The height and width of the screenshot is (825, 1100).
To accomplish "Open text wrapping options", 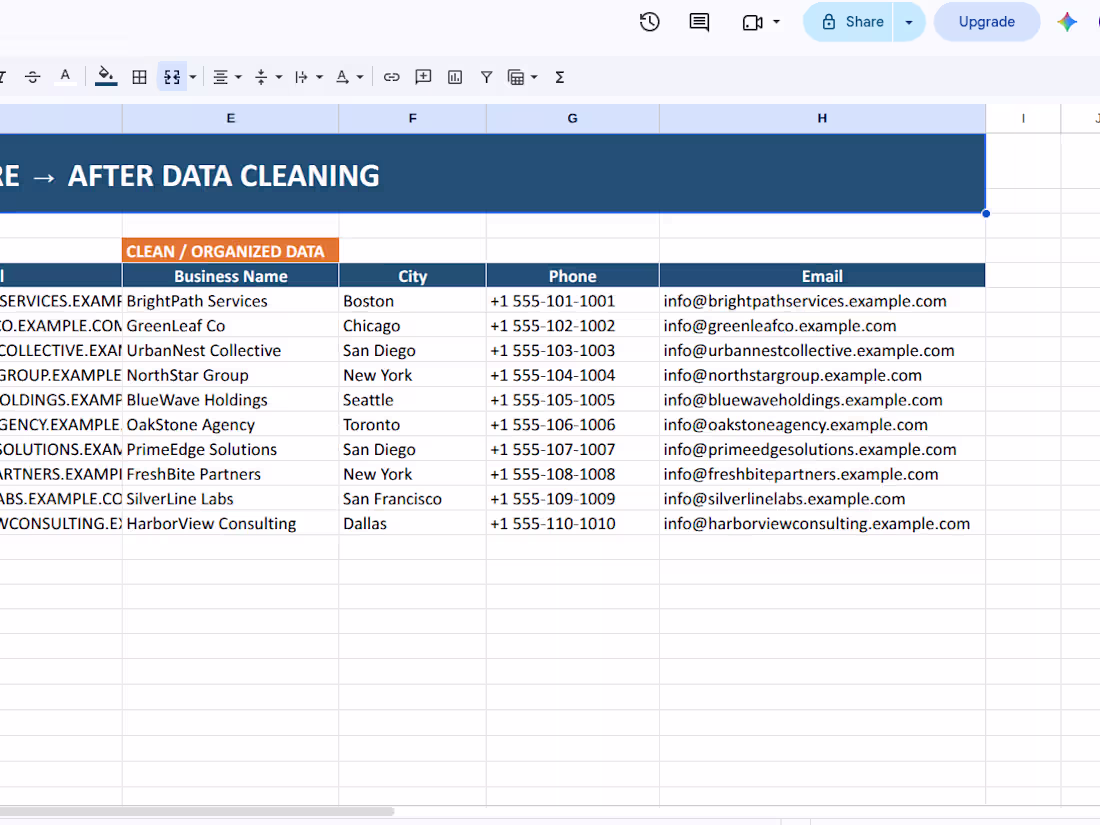I will (x=308, y=77).
